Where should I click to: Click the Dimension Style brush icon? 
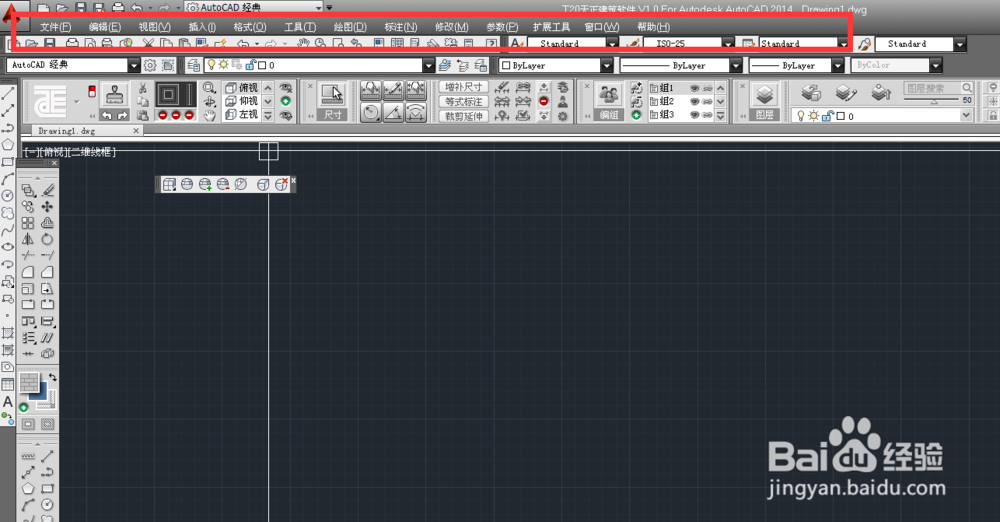tap(633, 43)
